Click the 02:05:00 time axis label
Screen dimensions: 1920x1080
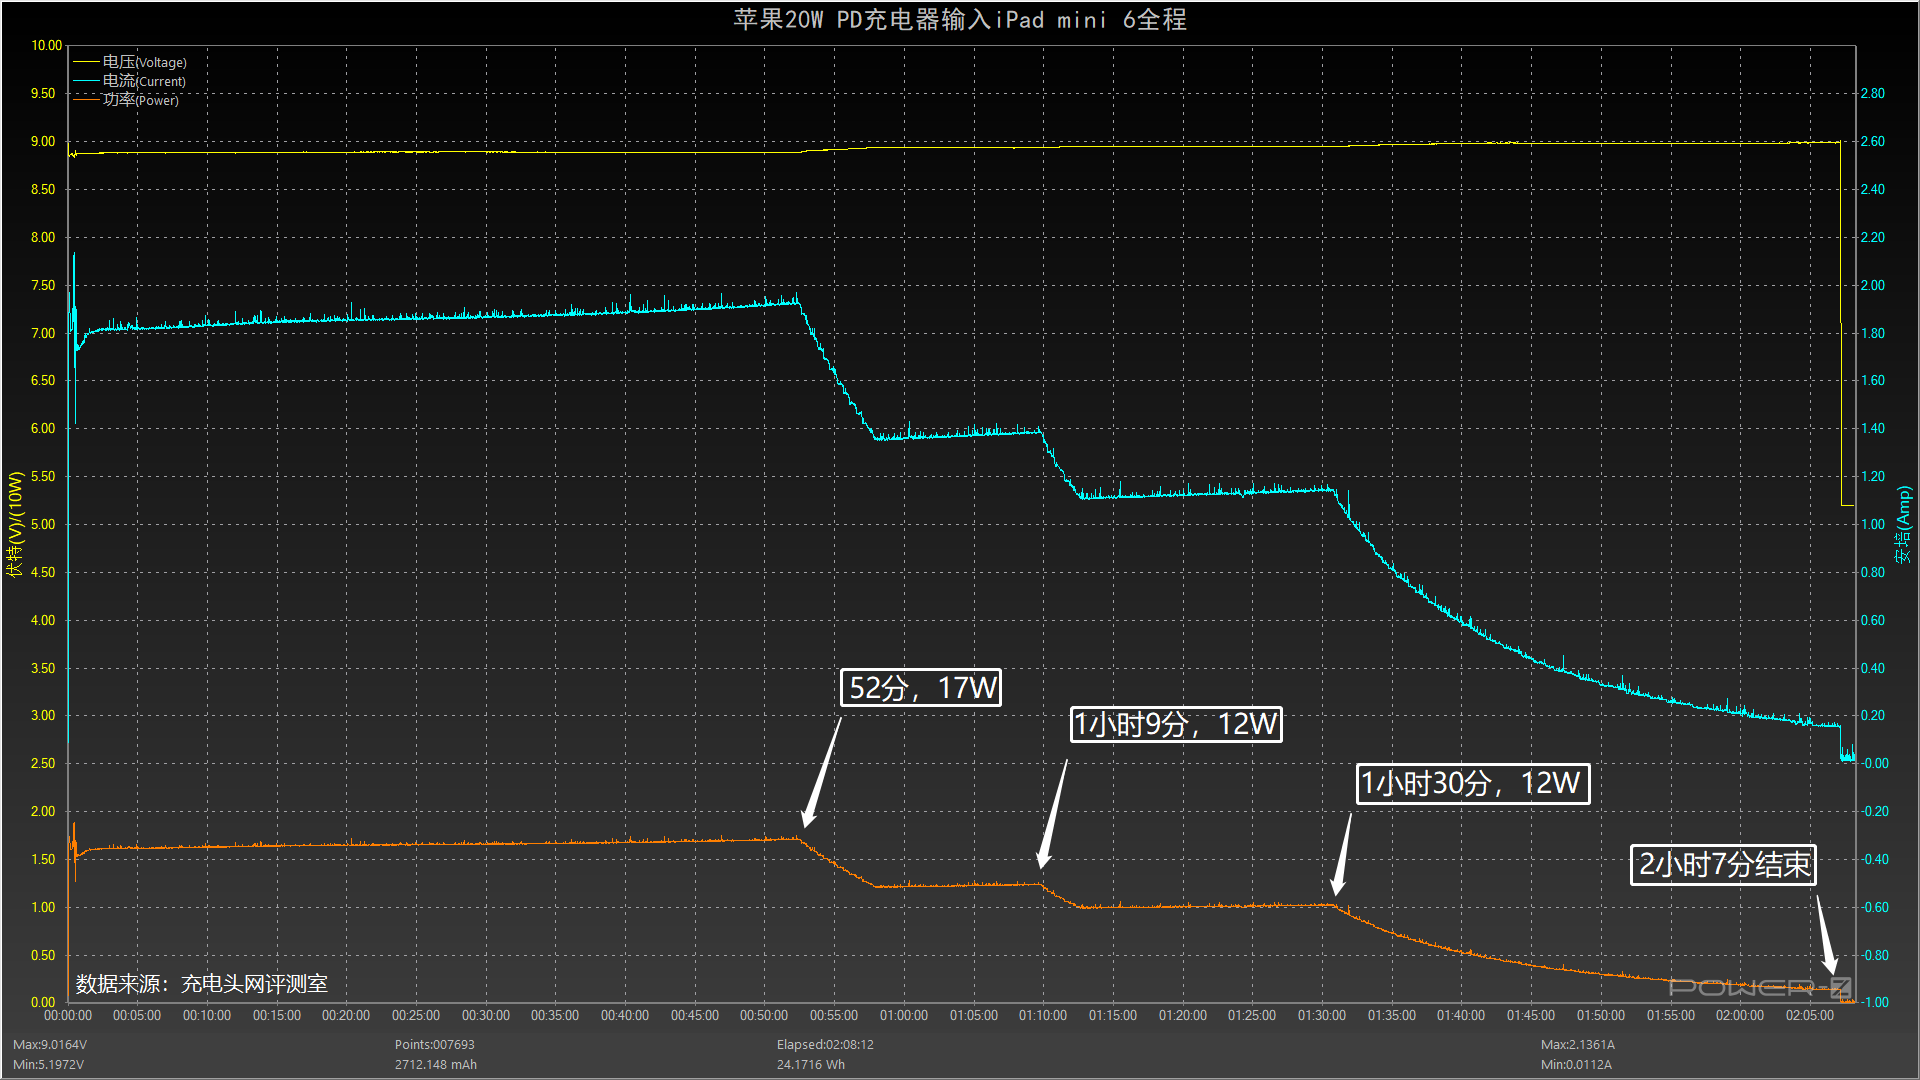point(1810,1015)
